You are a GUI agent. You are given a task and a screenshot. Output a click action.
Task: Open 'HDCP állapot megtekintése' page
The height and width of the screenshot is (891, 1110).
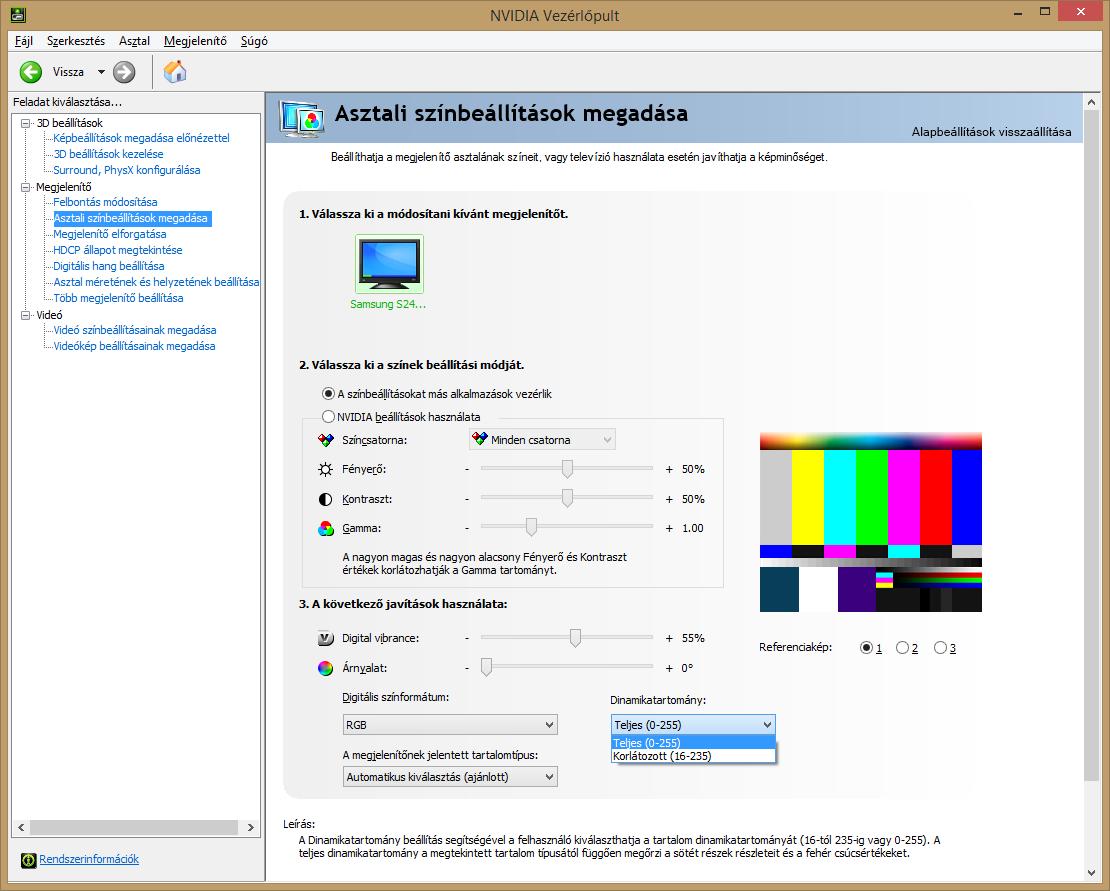click(118, 250)
